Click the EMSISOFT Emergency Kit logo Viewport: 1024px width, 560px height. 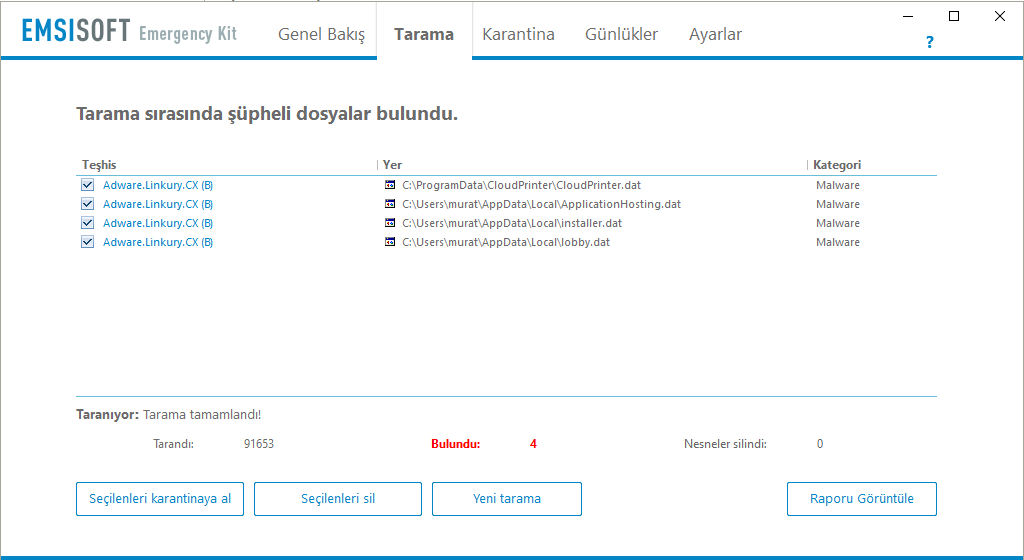tap(129, 31)
